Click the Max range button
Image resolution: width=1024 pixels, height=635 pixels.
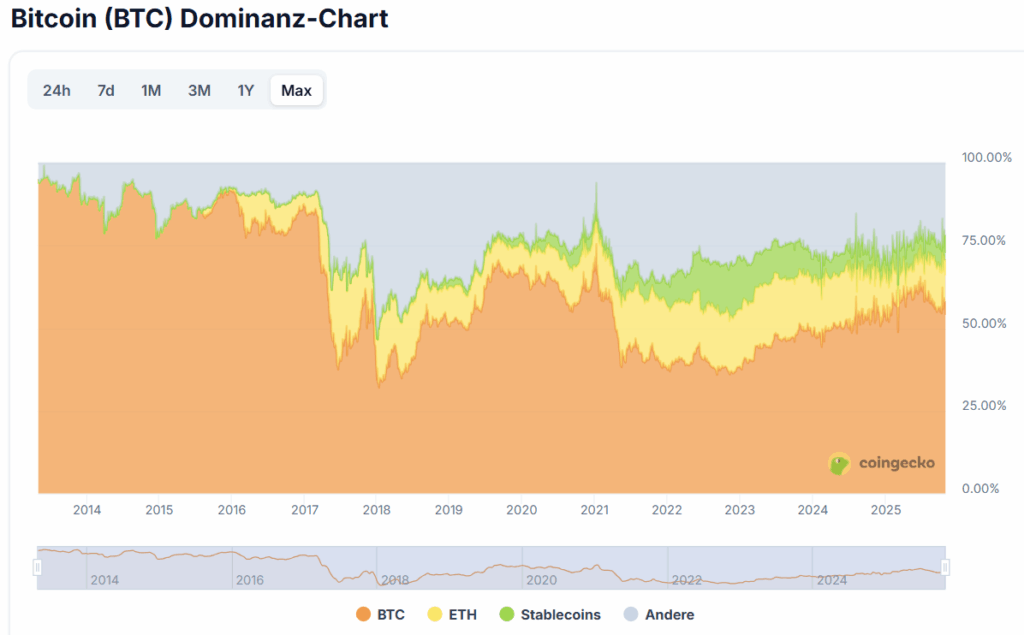296,90
